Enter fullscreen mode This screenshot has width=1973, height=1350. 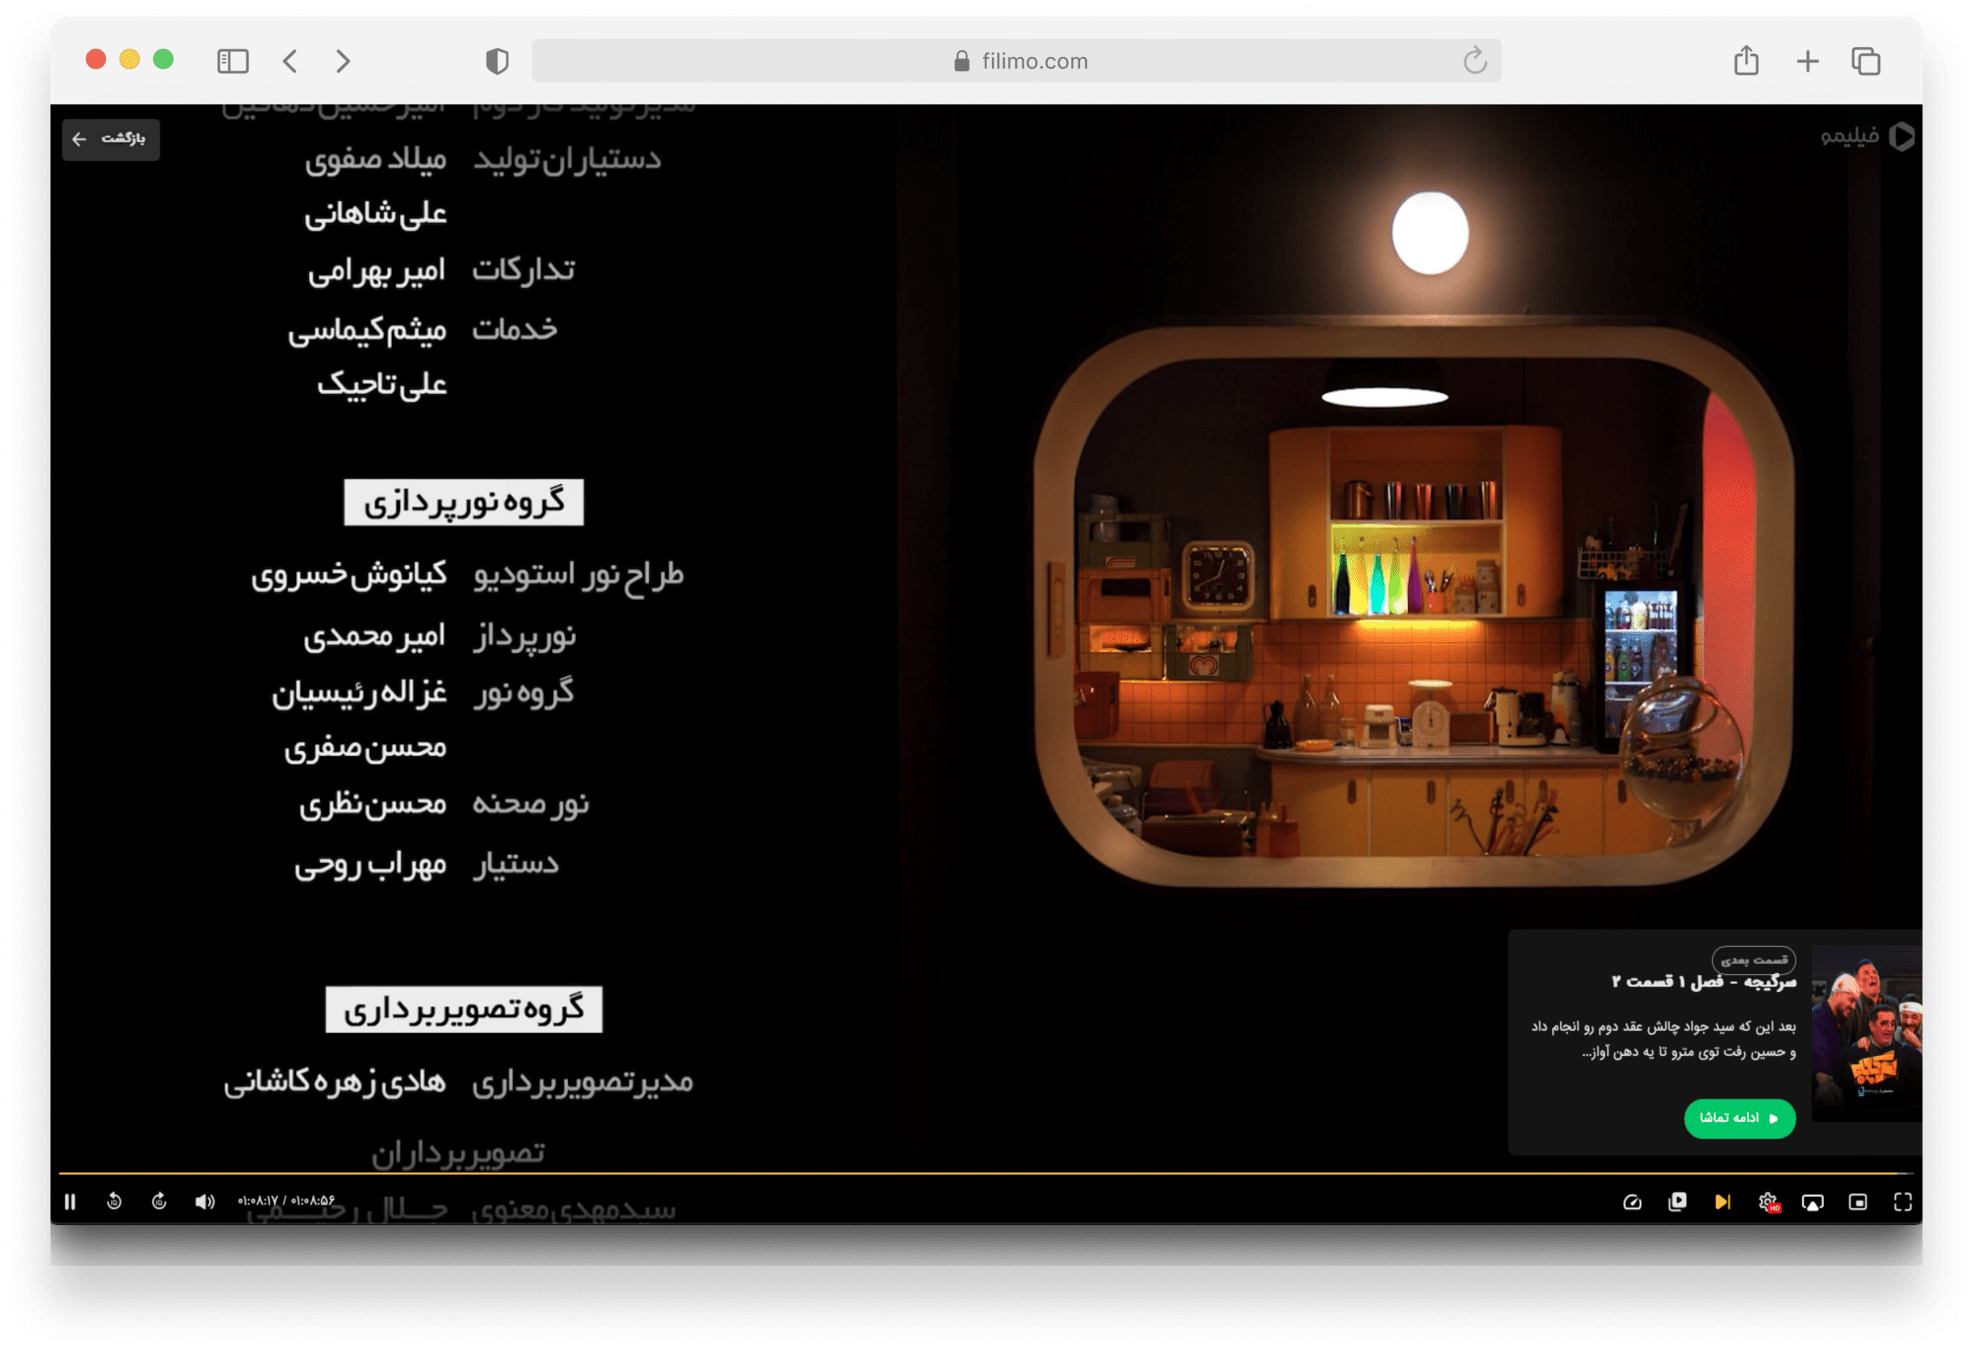[x=1903, y=1202]
